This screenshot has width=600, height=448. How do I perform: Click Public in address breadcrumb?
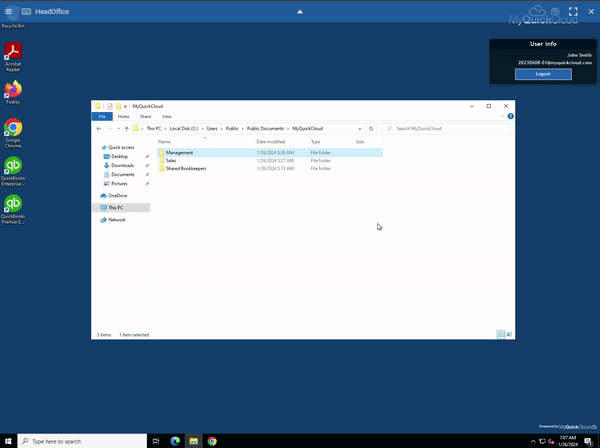coord(232,129)
